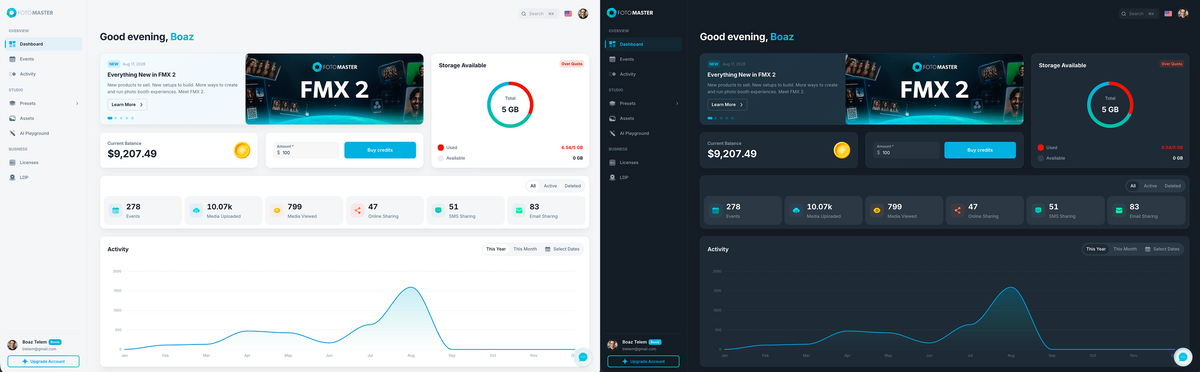Click storage donut chart in light theme
The height and width of the screenshot is (372, 1200).
click(510, 104)
